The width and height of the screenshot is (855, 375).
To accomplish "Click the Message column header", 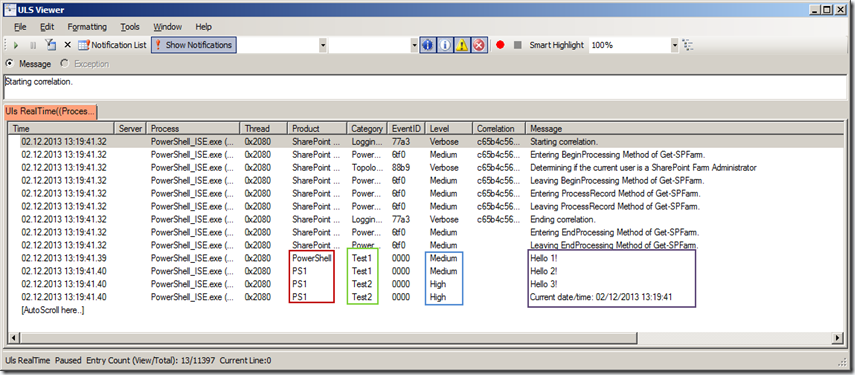I will click(685, 129).
